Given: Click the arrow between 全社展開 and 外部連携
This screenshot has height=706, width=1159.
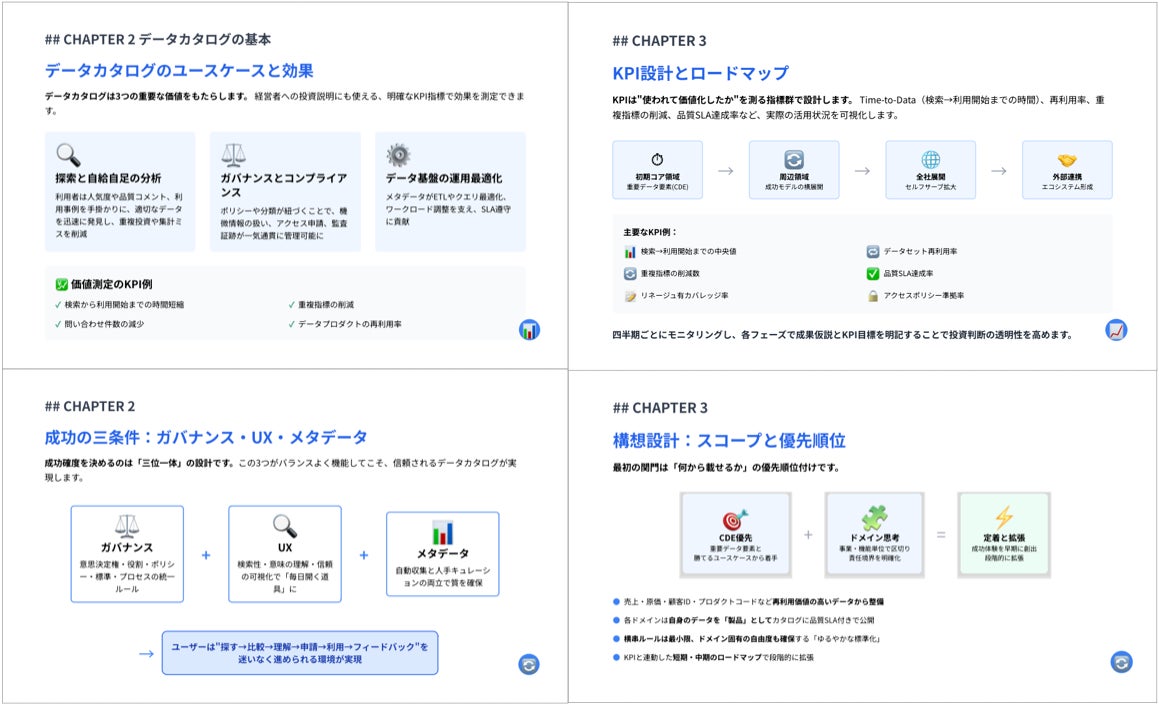Looking at the screenshot, I should (997, 169).
